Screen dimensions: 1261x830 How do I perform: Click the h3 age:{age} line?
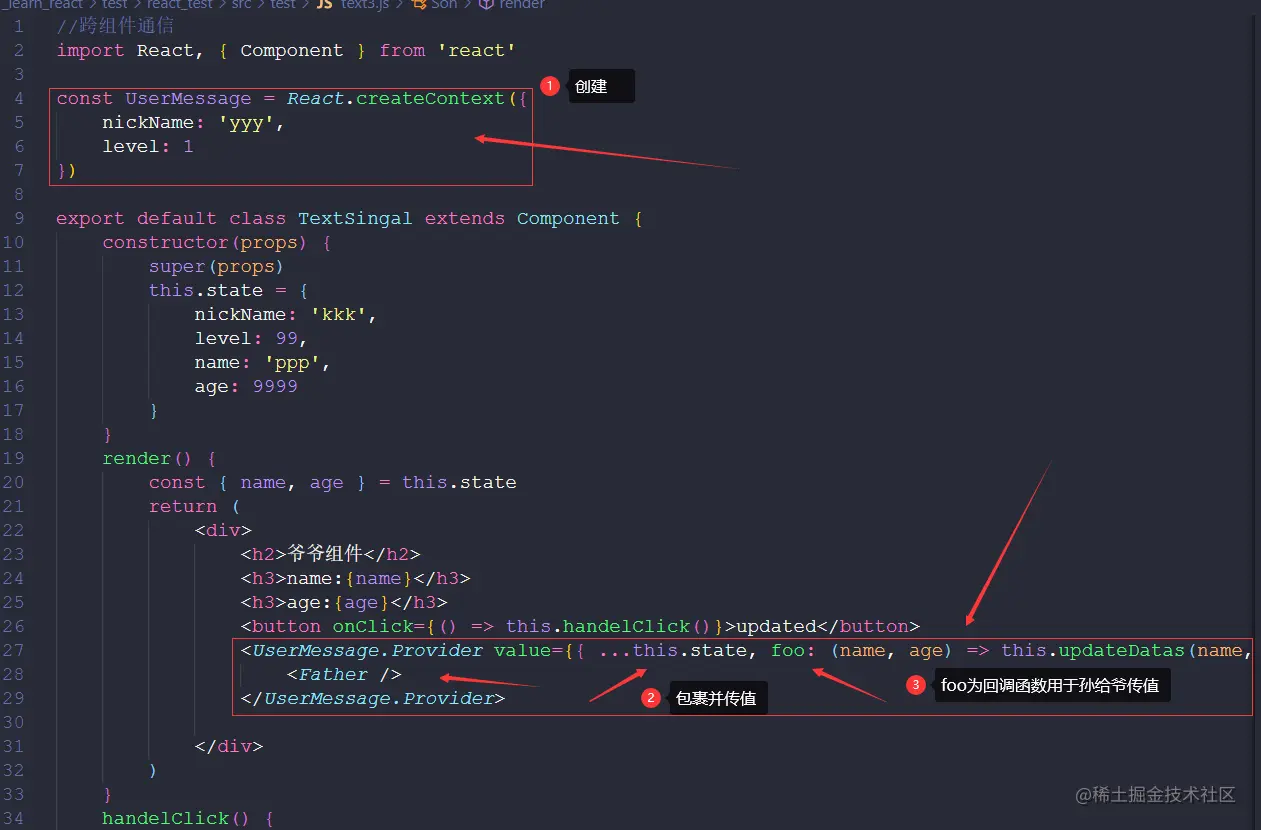pyautogui.click(x=344, y=602)
